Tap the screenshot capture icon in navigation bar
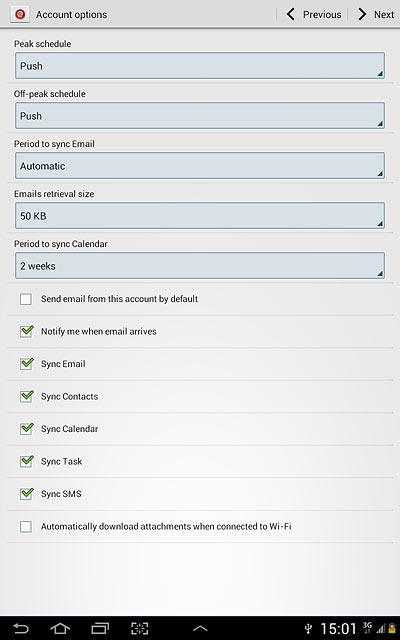The height and width of the screenshot is (640, 400). (139, 628)
